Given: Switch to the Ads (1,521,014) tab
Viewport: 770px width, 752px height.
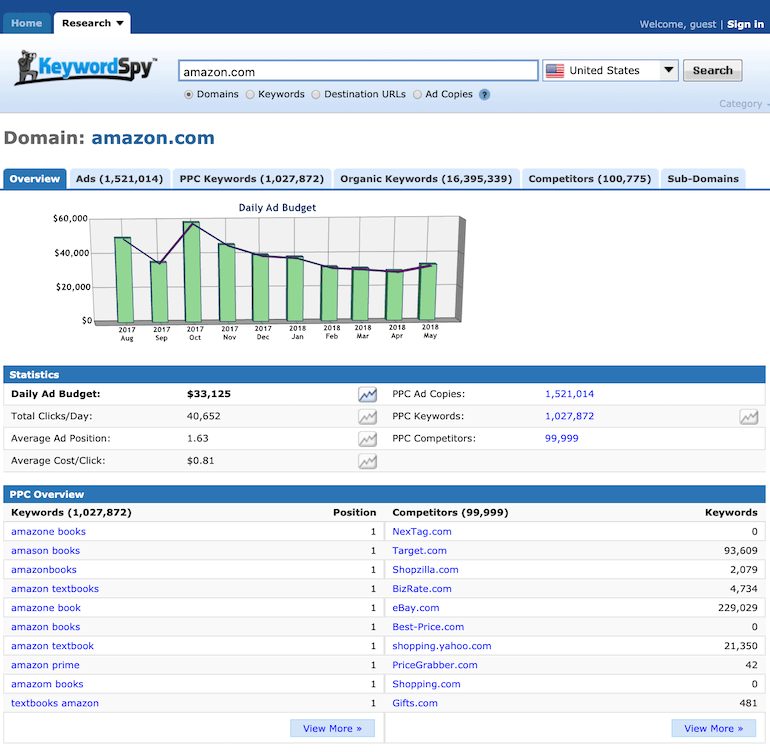Looking at the screenshot, I should point(119,179).
